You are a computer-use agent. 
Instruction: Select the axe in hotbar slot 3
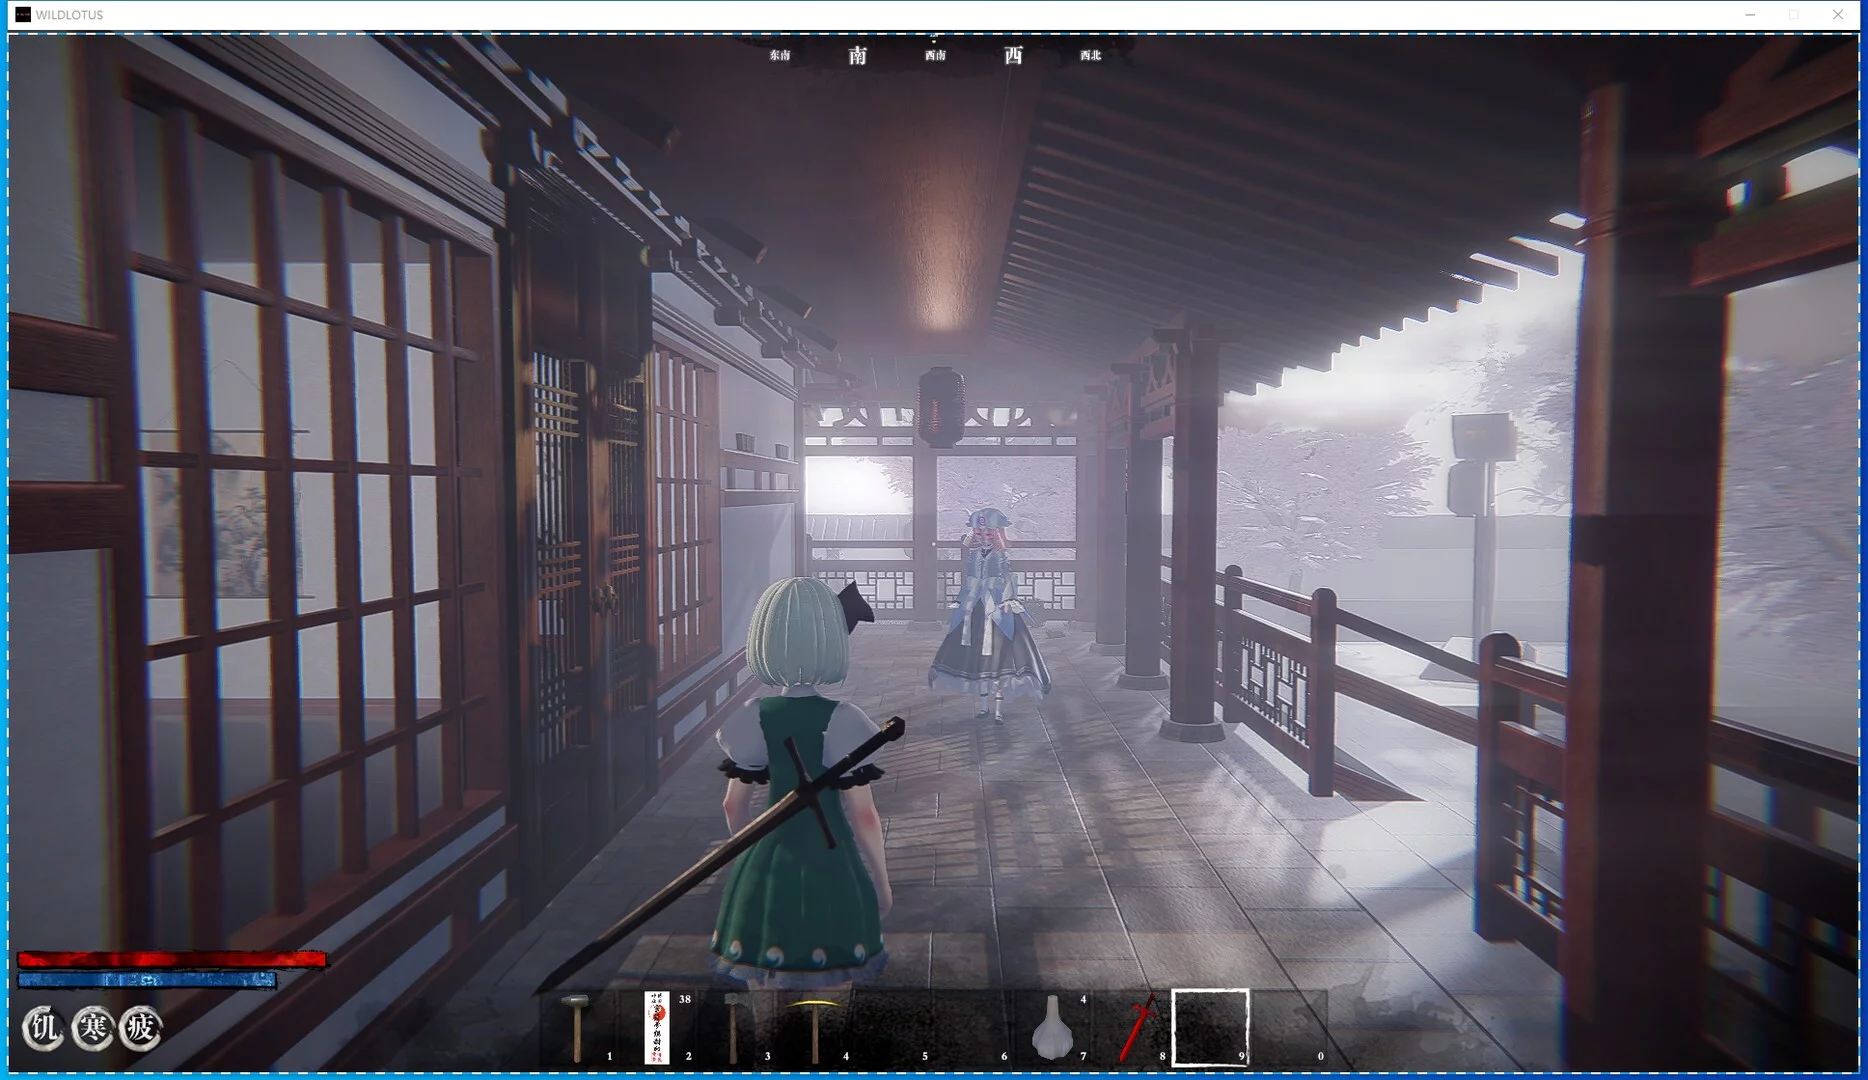(736, 1028)
